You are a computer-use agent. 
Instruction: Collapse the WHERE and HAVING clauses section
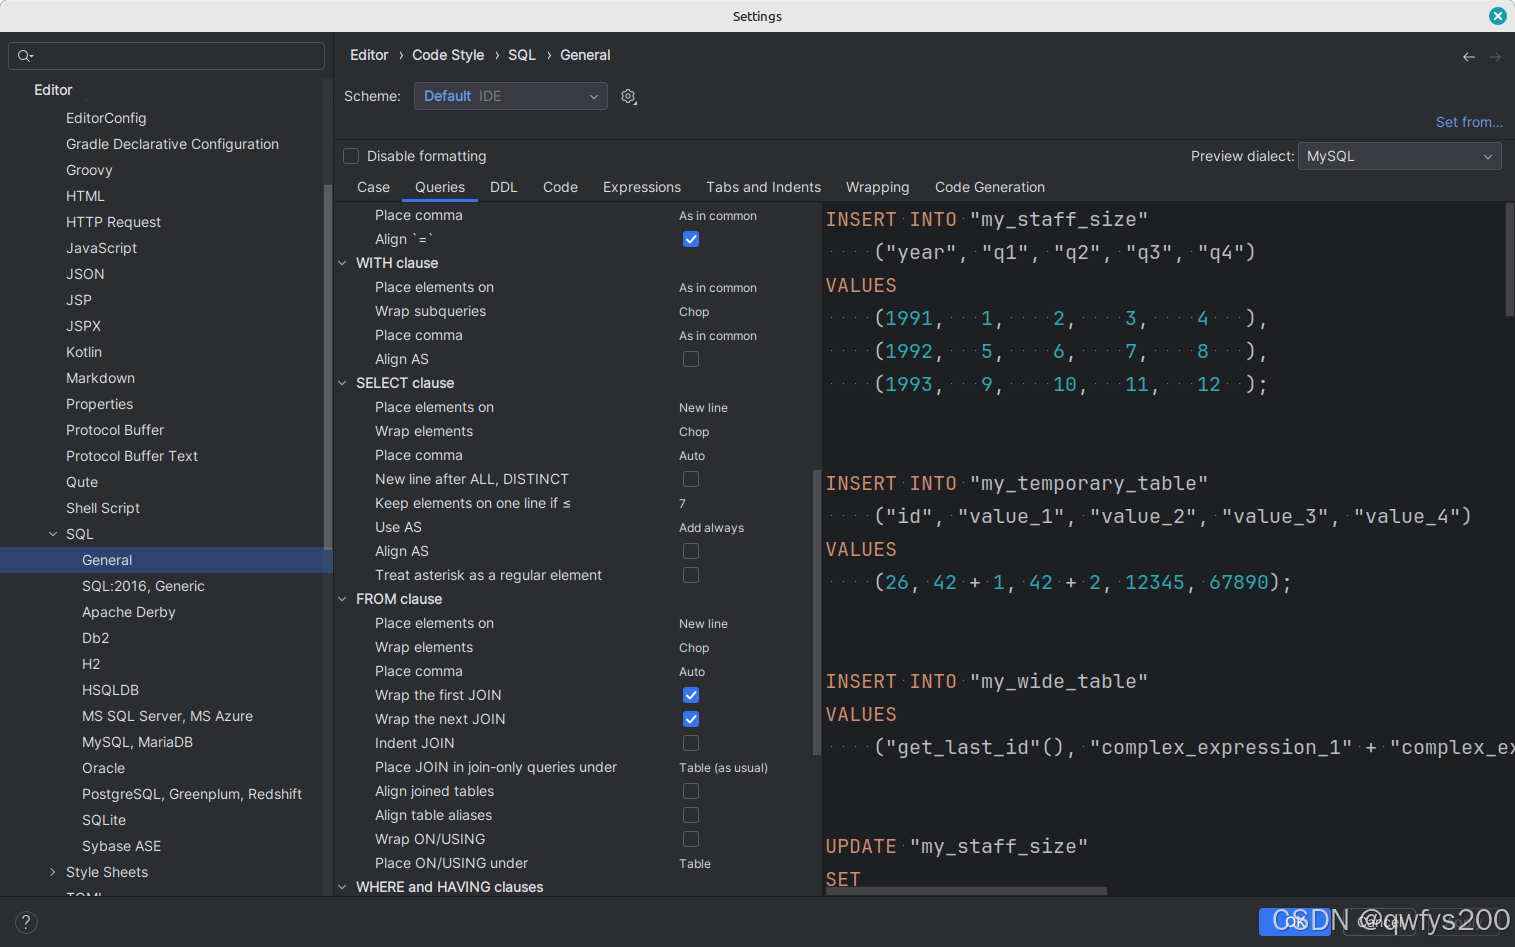click(342, 887)
